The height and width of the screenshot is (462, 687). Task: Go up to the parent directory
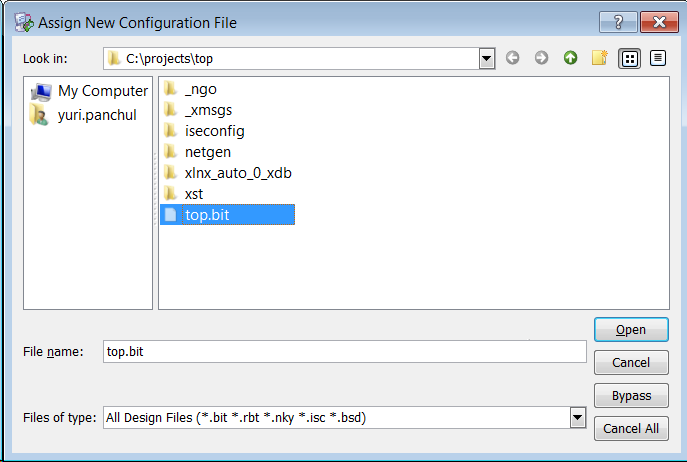pos(570,58)
